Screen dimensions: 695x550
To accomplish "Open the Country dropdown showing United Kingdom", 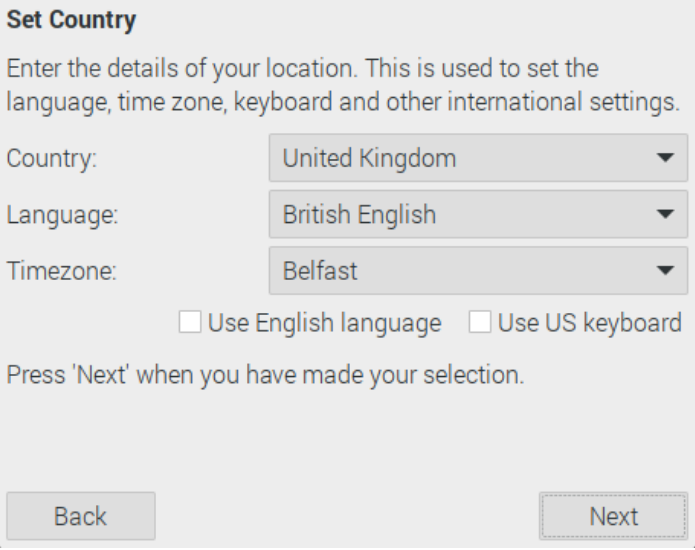I will (x=478, y=158).
